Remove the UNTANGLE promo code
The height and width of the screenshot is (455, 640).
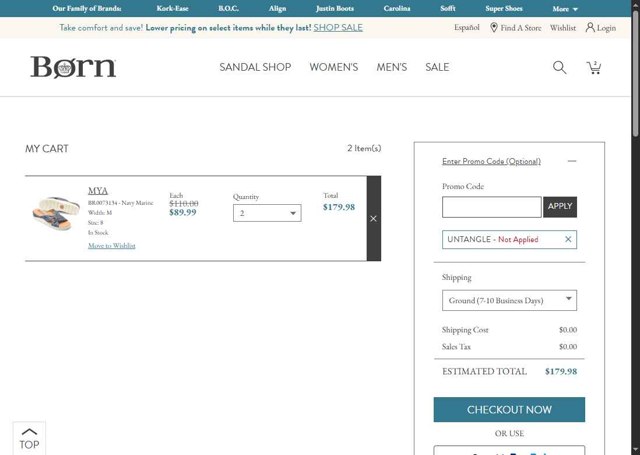(568, 240)
